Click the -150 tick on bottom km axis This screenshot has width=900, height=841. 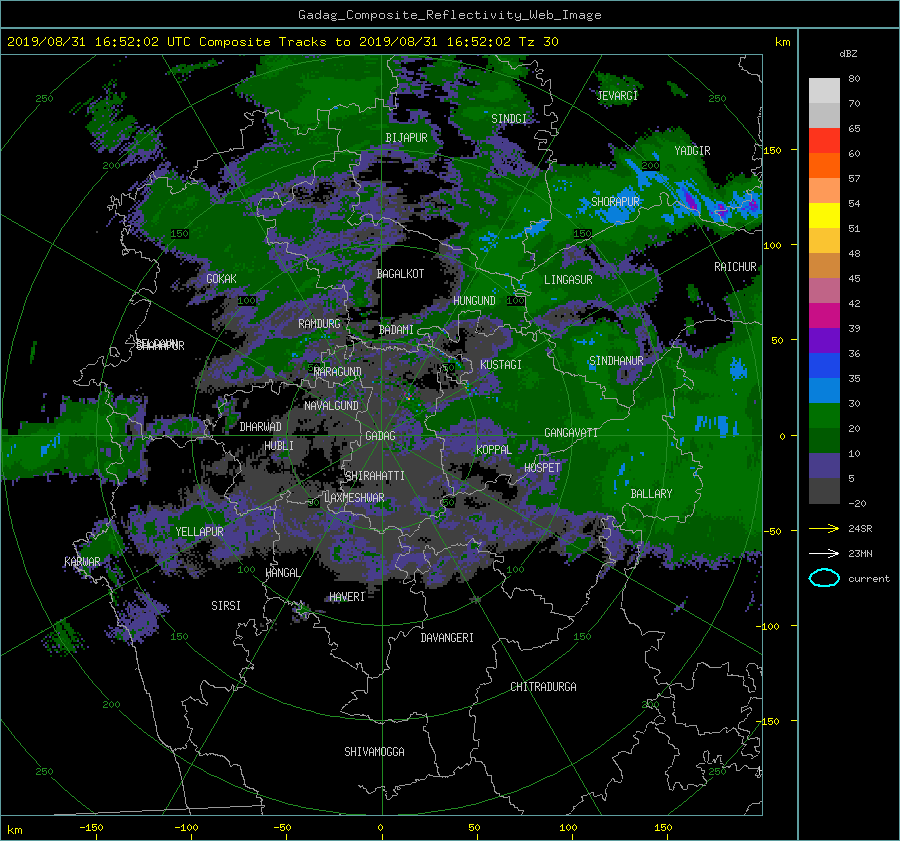(91, 828)
